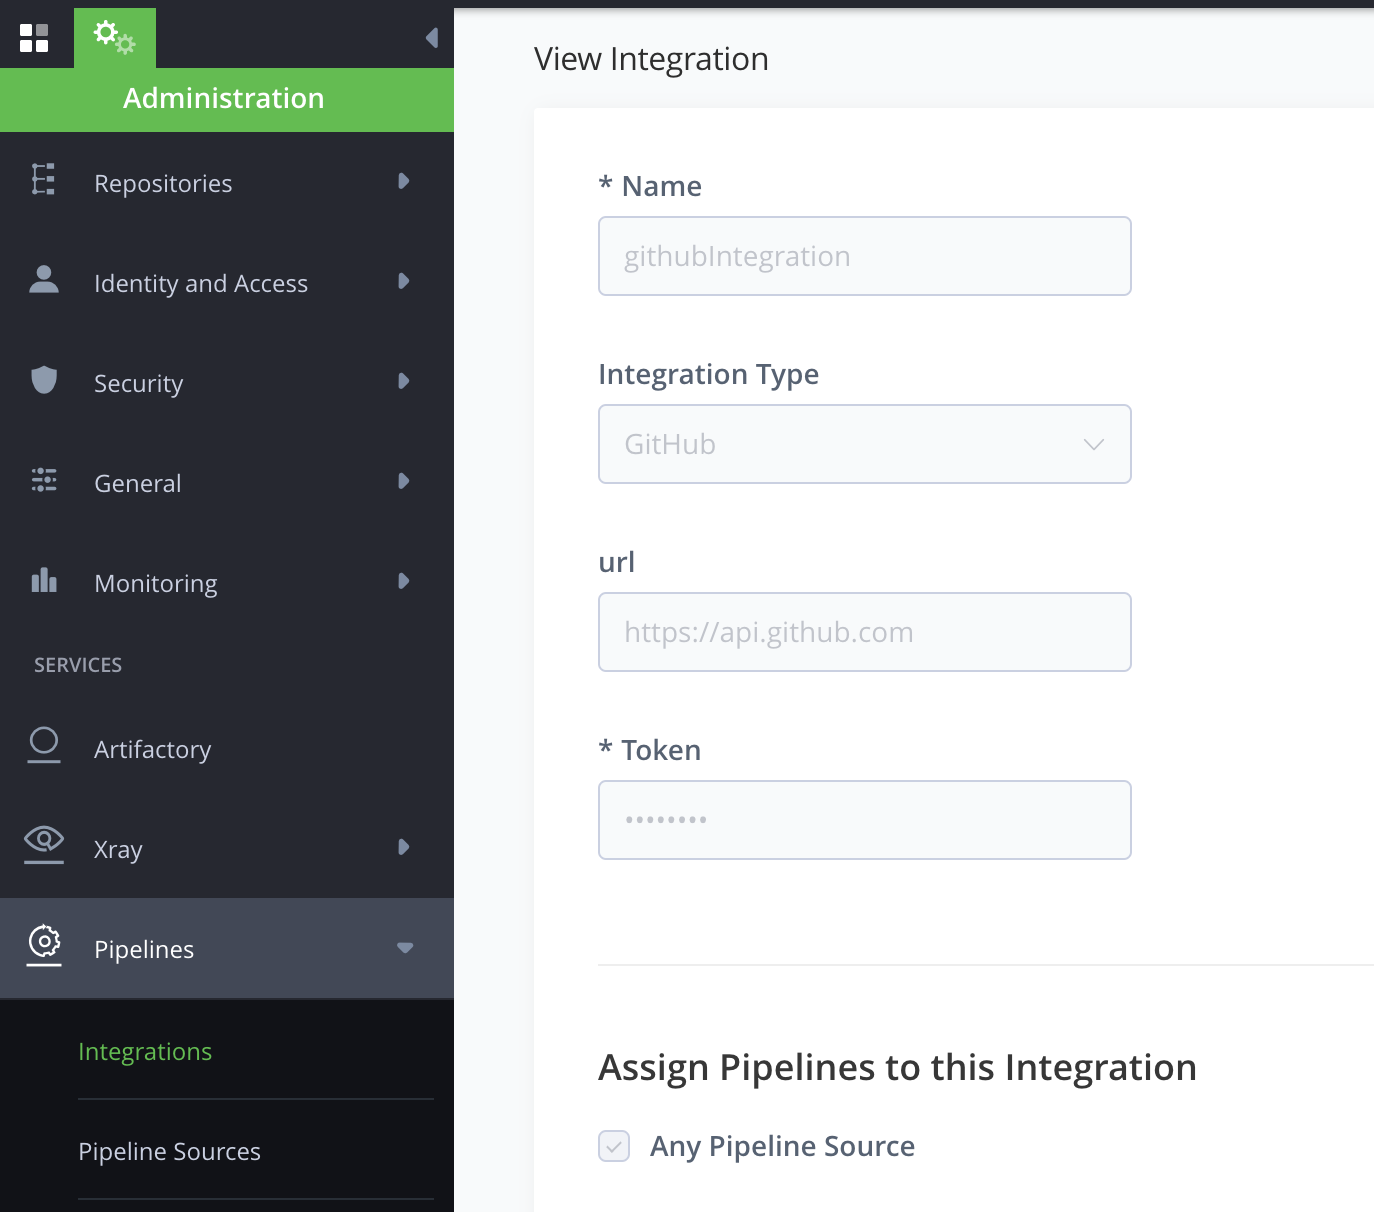
Task: Go to Pipeline Sources submenu link
Action: coord(169,1151)
